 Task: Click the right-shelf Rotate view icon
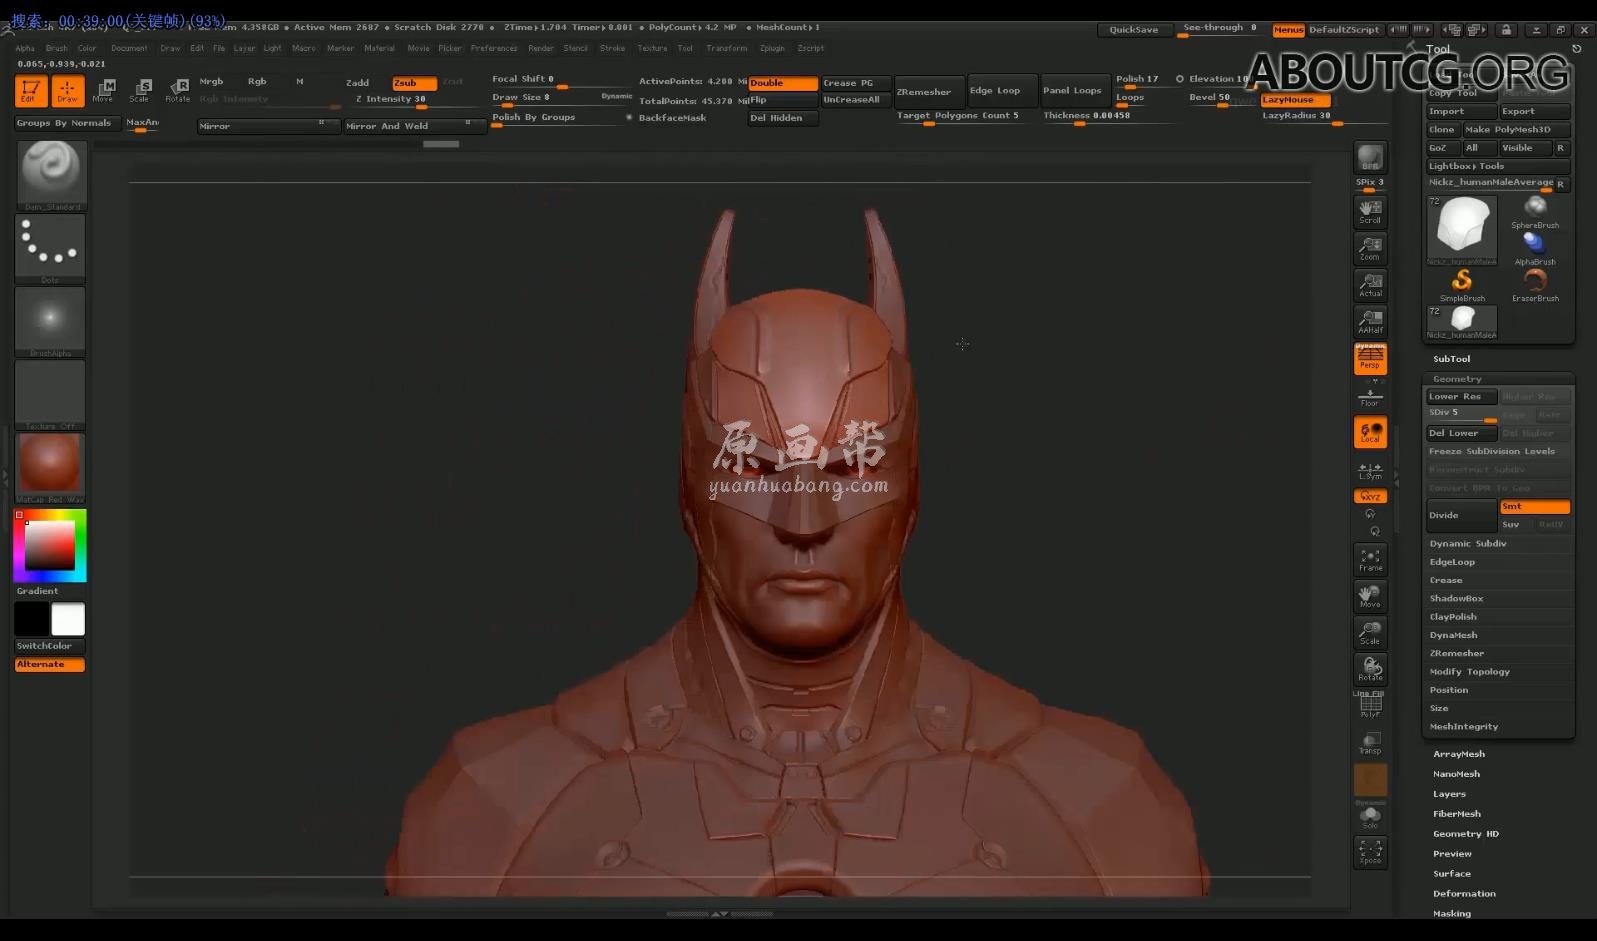pyautogui.click(x=1370, y=669)
